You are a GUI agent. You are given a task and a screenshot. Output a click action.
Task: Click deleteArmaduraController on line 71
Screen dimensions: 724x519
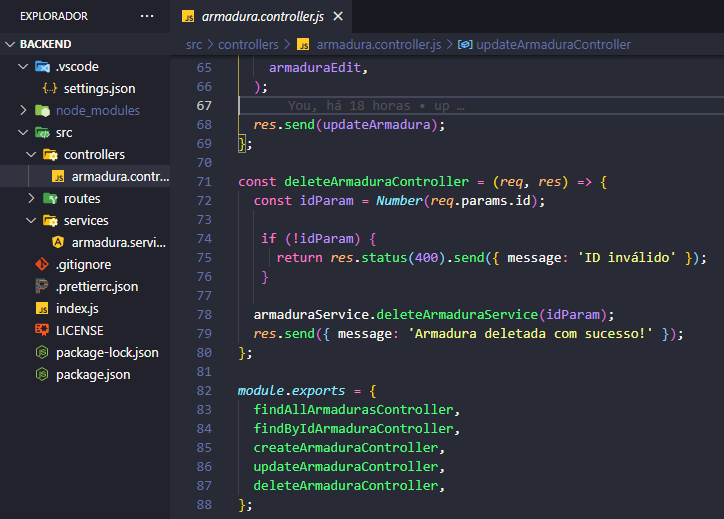point(376,181)
